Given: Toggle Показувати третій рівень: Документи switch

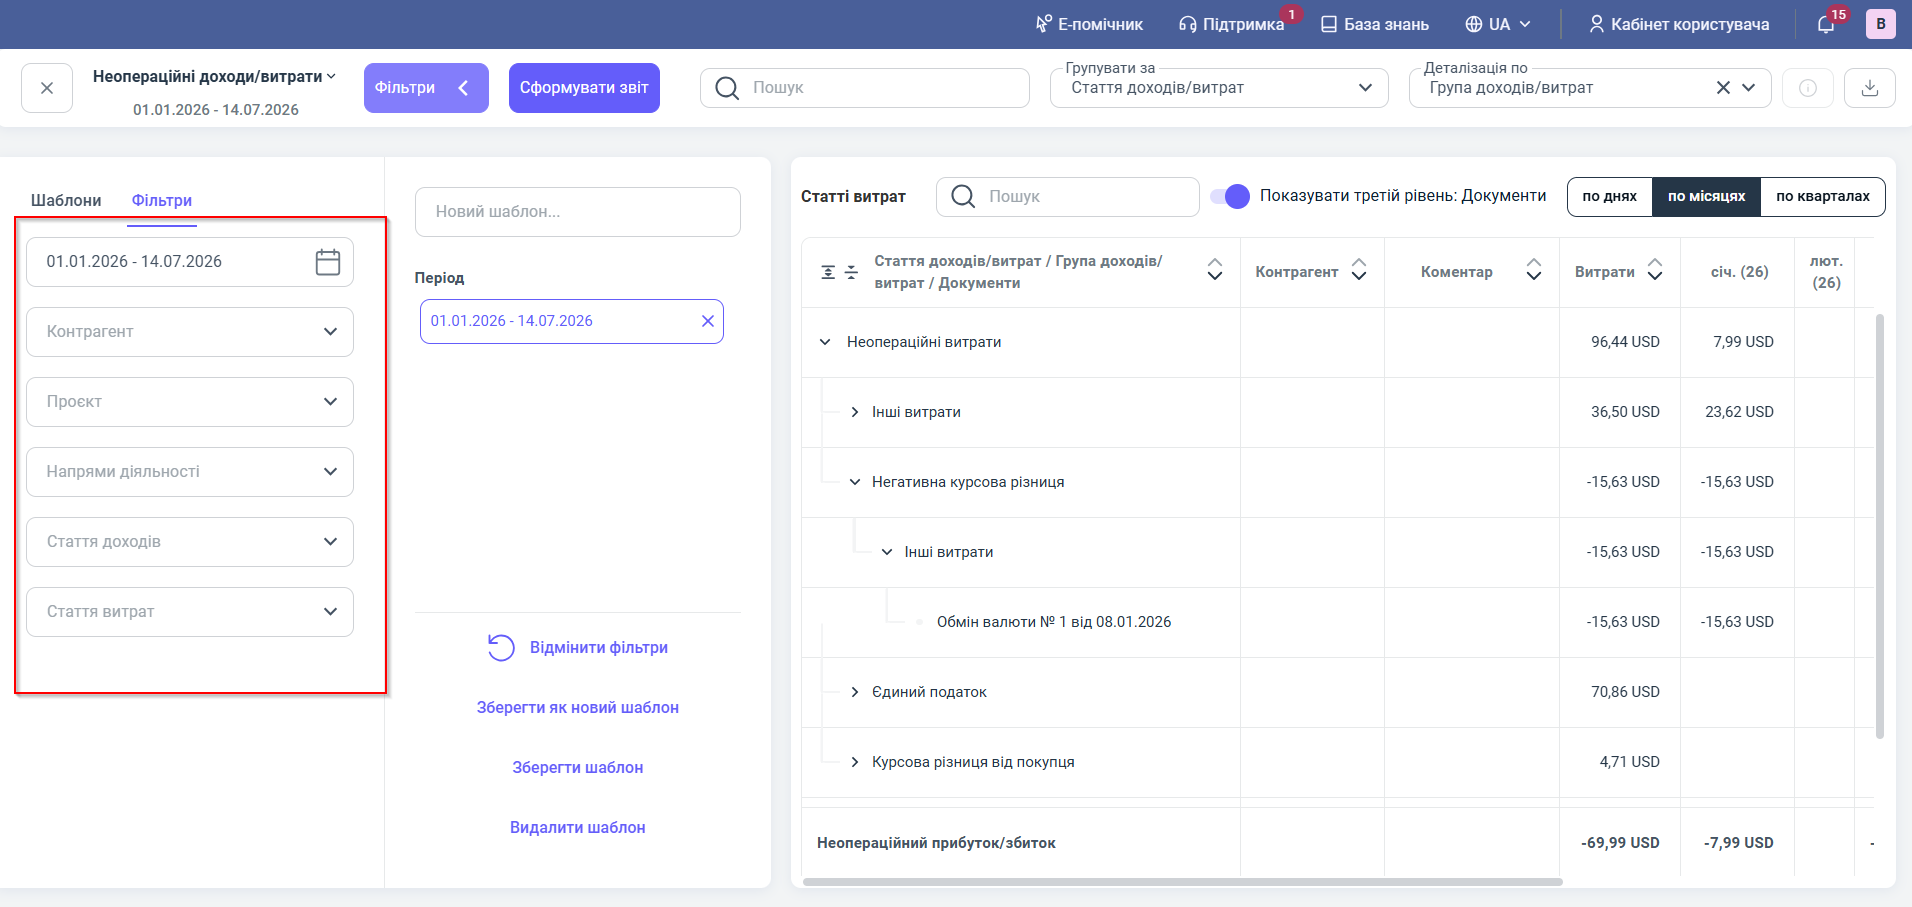Looking at the screenshot, I should 1230,197.
